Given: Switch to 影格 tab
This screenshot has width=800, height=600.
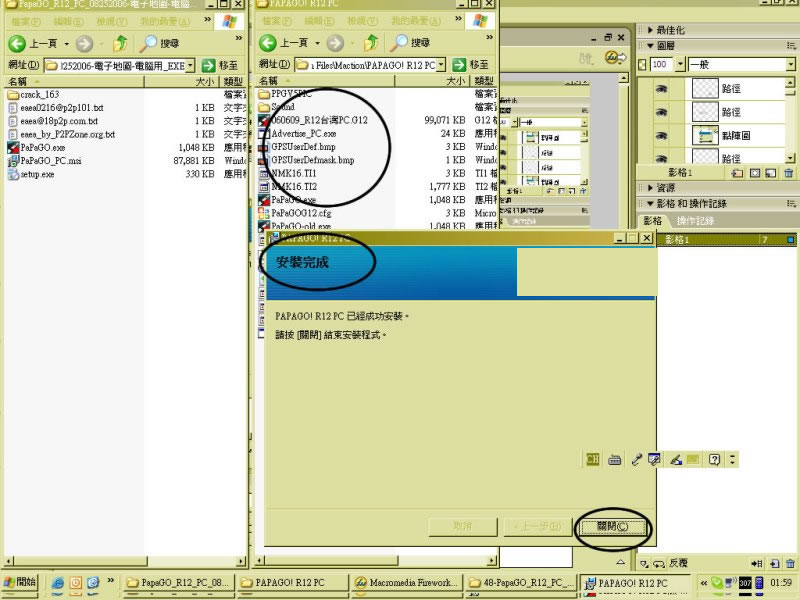Looking at the screenshot, I should [x=653, y=221].
